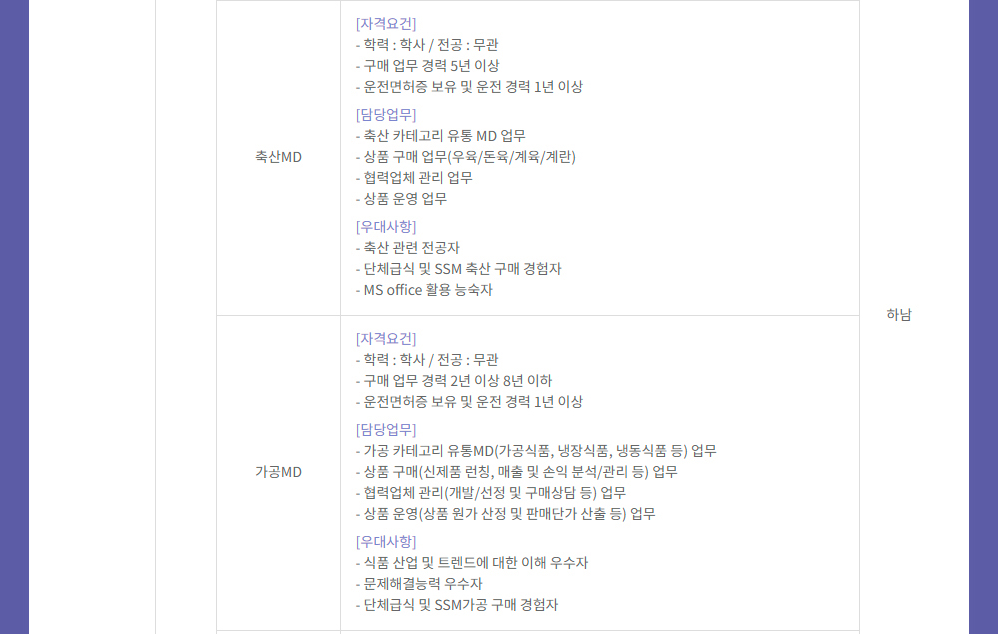Click the line 상품 운영(상품 원가 산정 및 판매단가 산출 등) 업무
The height and width of the screenshot is (634, 998).
505,514
